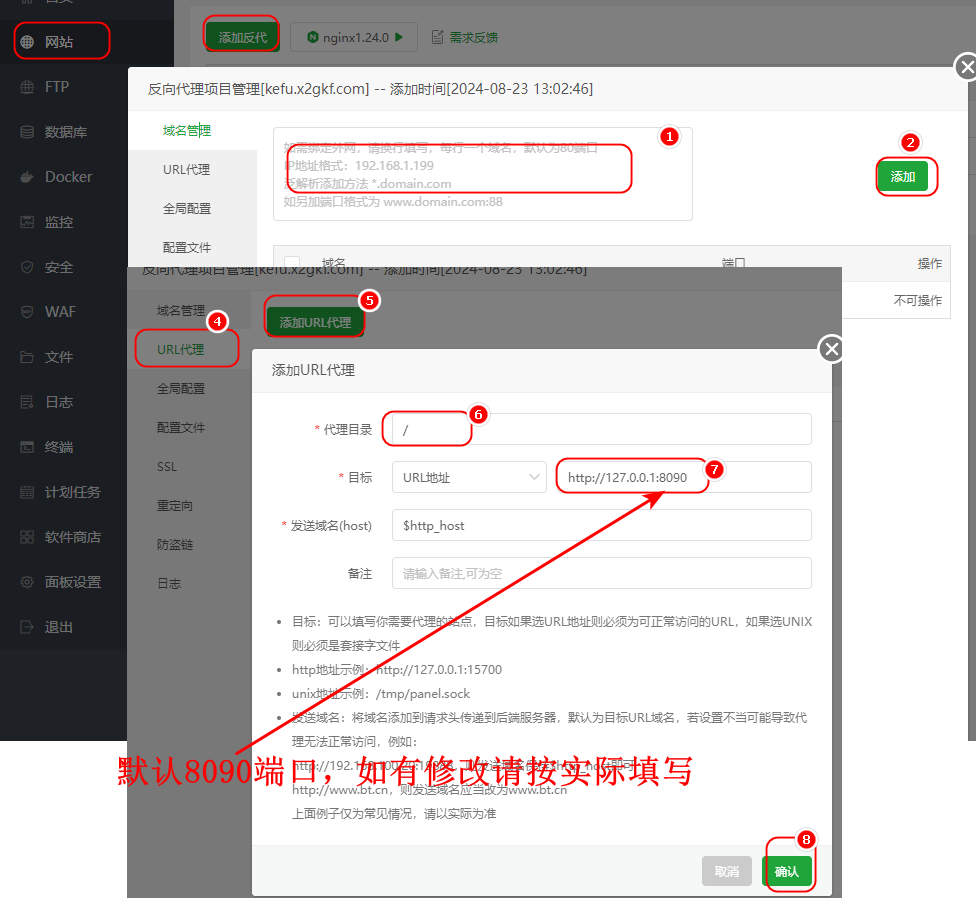The image size is (976, 904).
Task: Open Docker from the sidebar icon
Action: [27, 177]
